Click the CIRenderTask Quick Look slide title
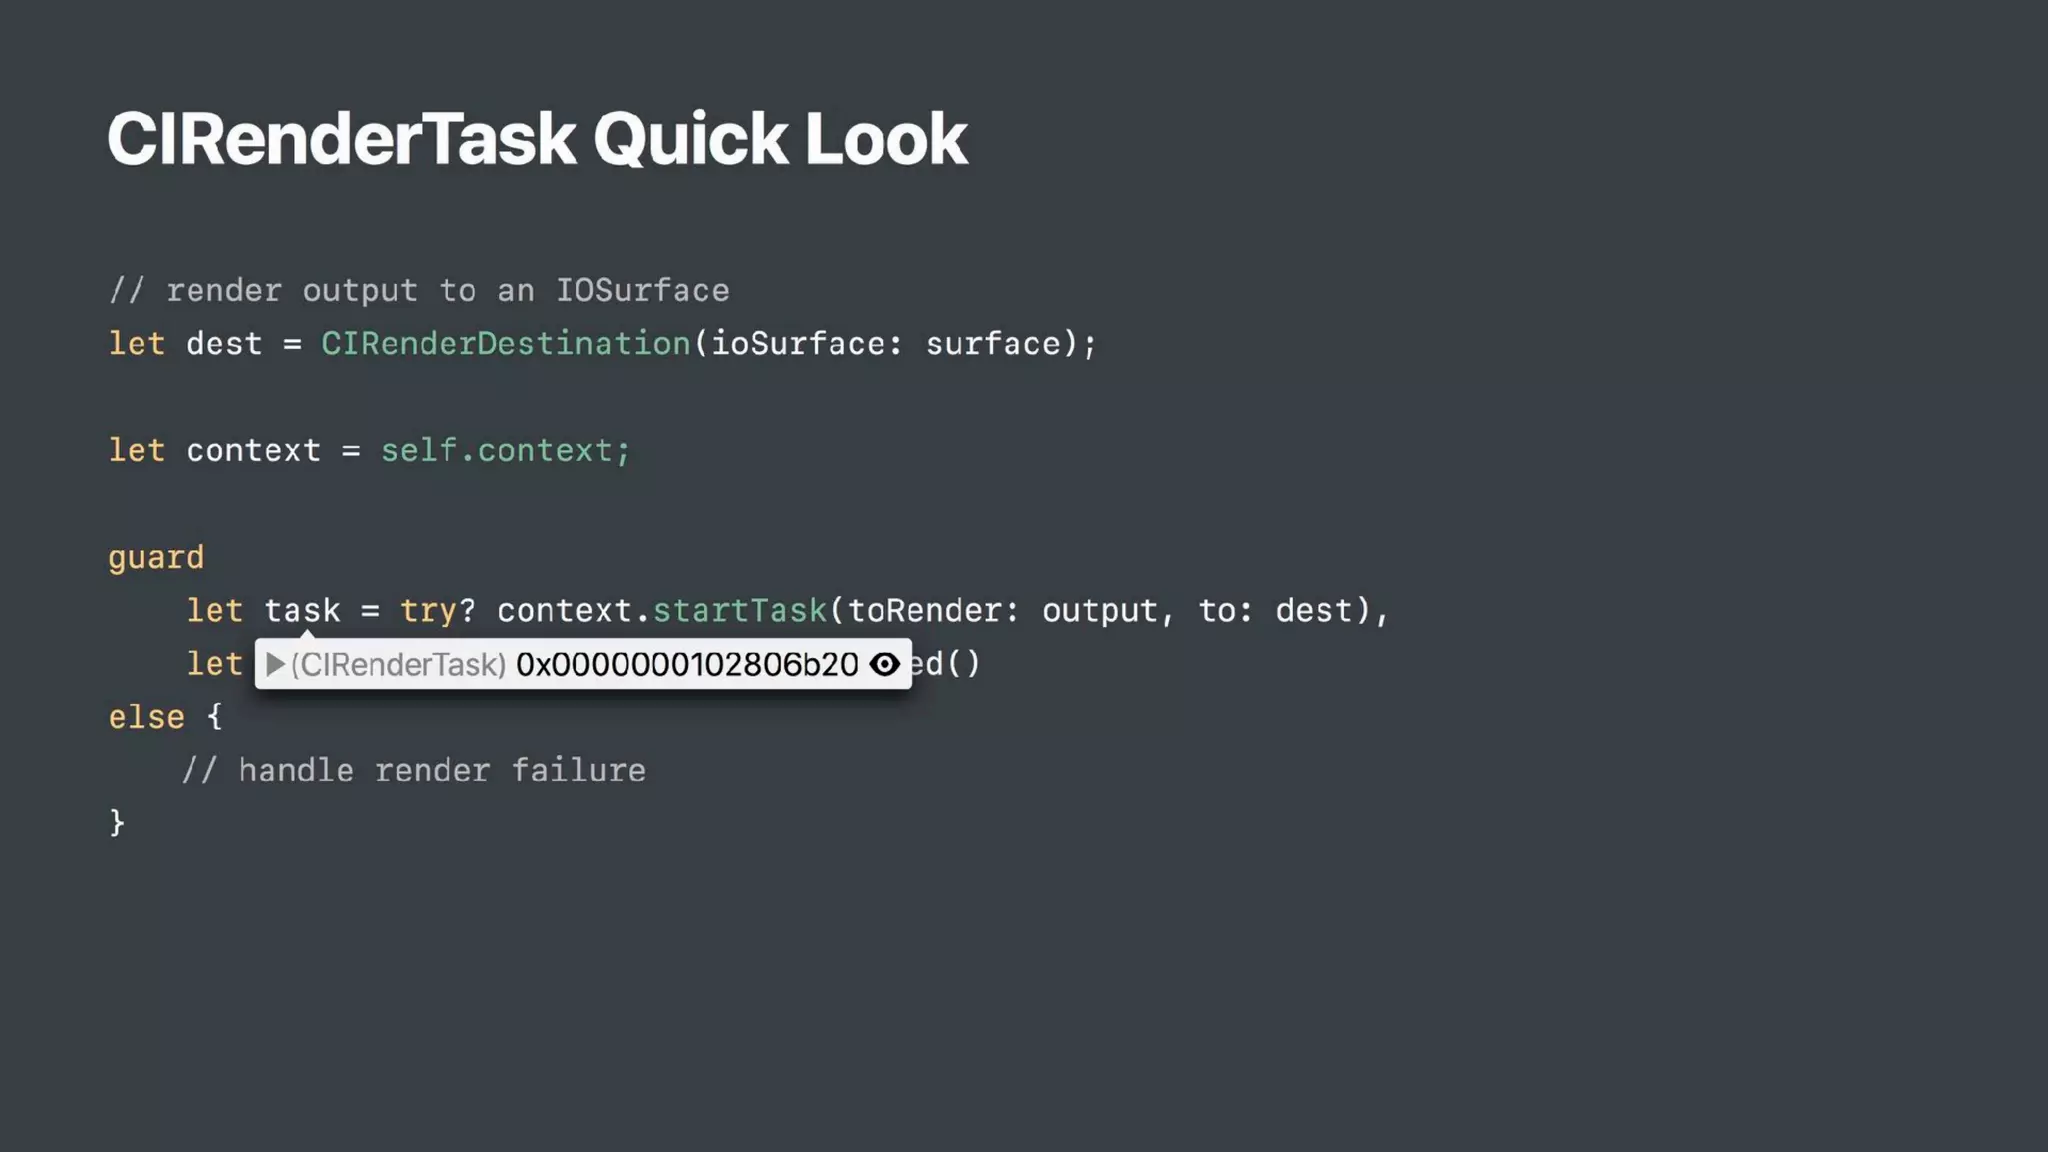The image size is (2048, 1152). (537, 138)
